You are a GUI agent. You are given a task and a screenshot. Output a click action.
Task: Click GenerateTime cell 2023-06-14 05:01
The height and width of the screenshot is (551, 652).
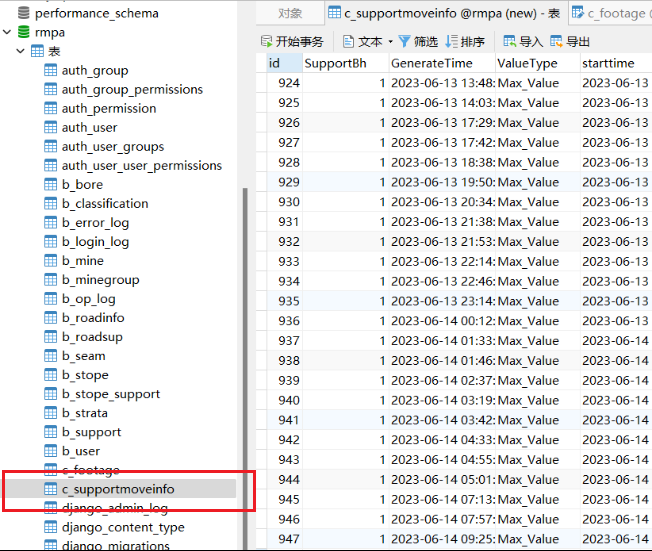click(442, 479)
